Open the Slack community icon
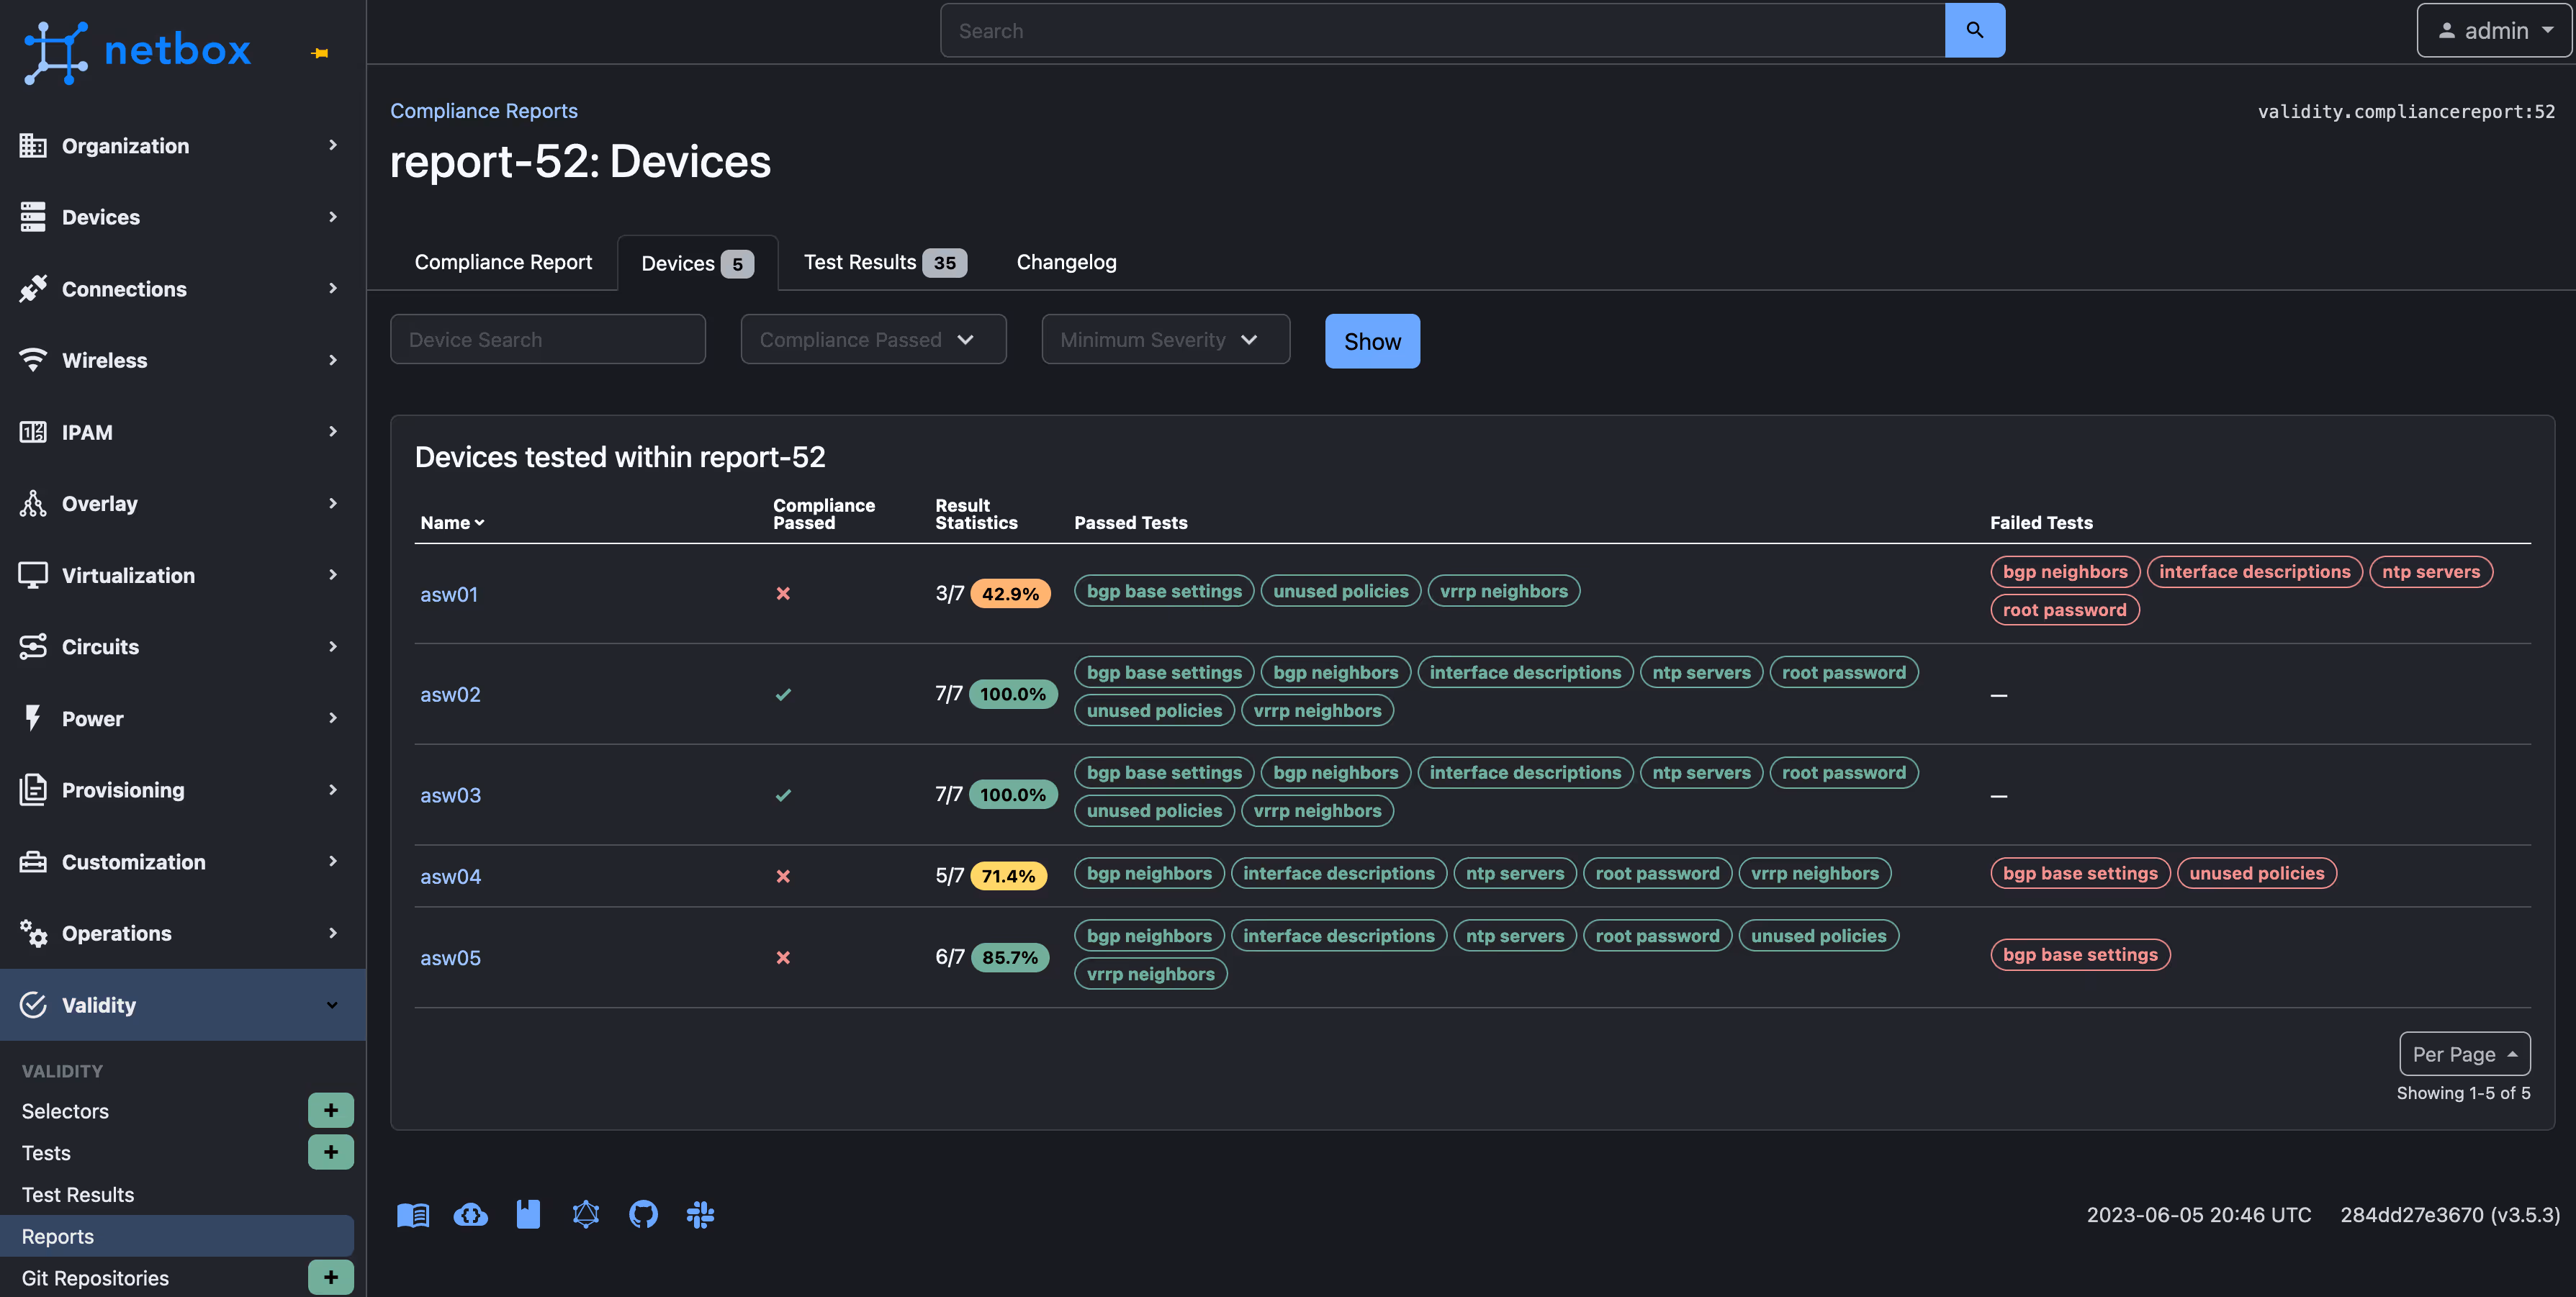This screenshot has height=1297, width=2576. (700, 1214)
